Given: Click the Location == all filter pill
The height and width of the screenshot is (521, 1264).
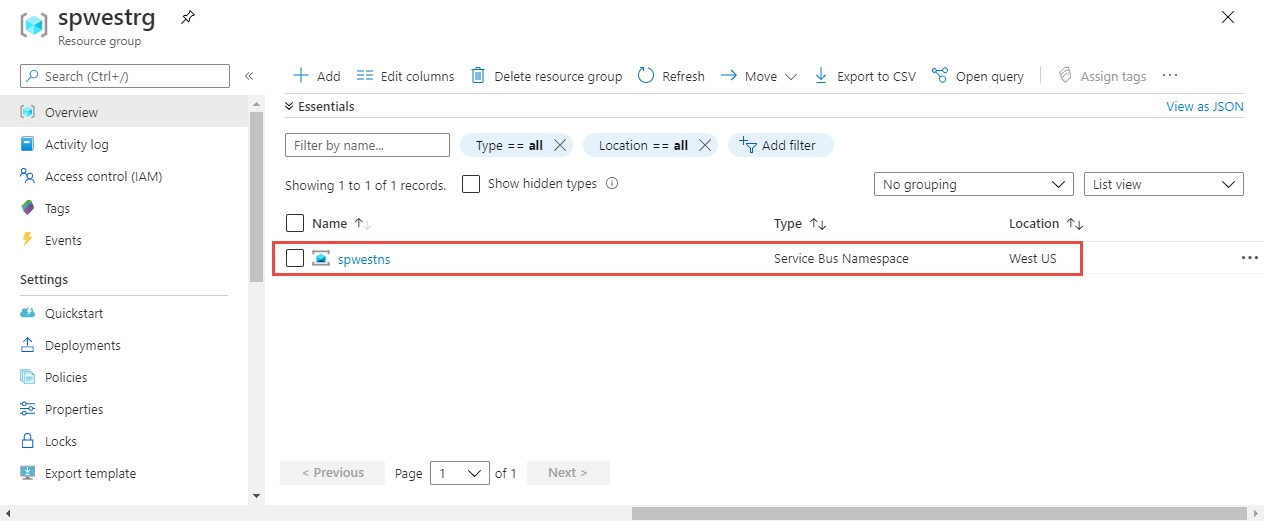Looking at the screenshot, I should (x=650, y=145).
